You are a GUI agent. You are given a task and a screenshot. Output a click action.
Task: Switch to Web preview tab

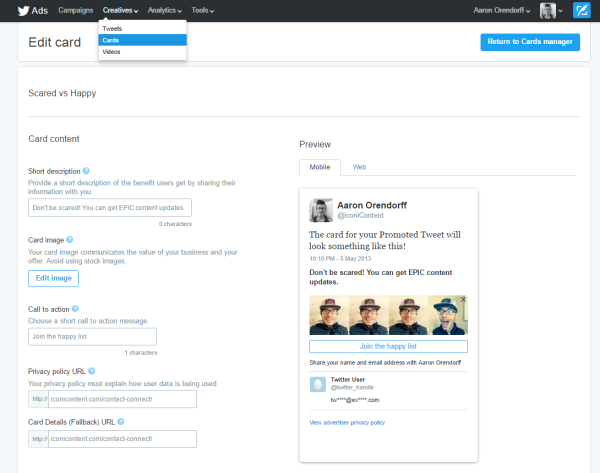[359, 167]
